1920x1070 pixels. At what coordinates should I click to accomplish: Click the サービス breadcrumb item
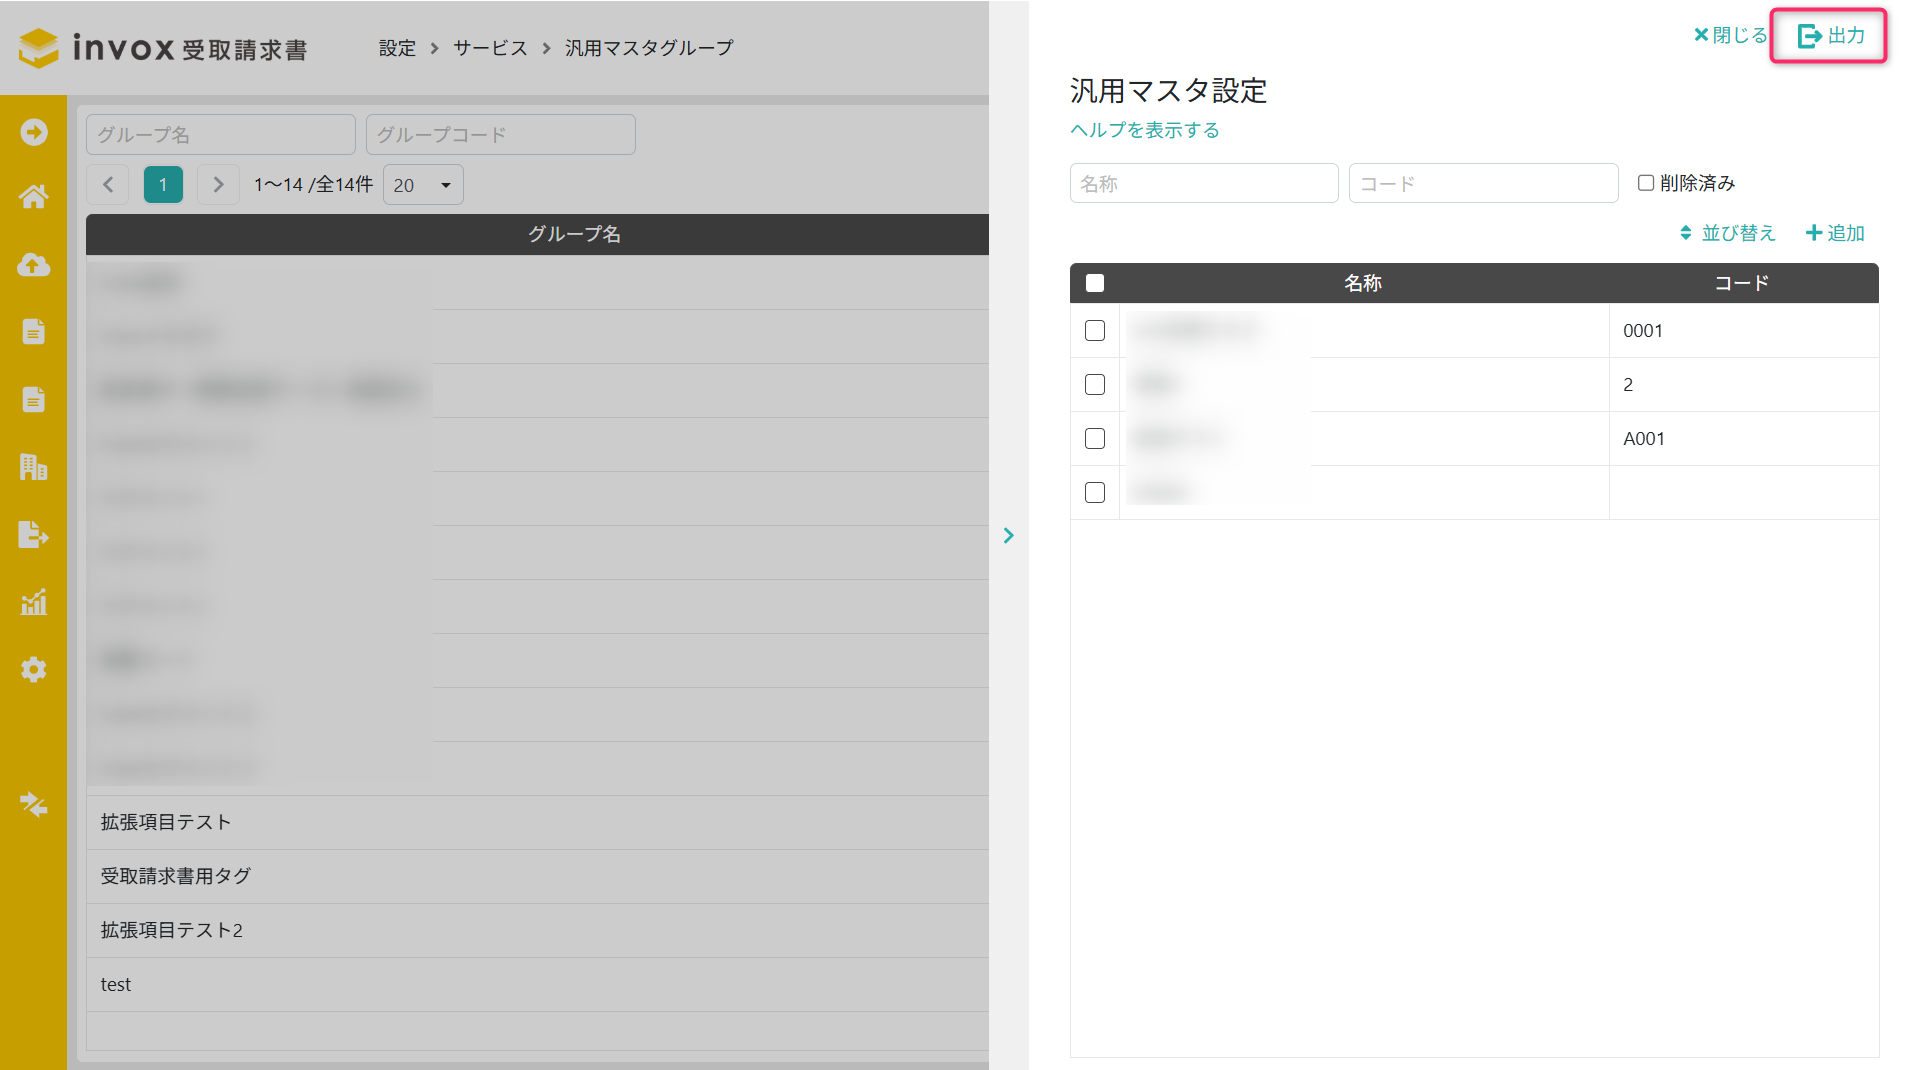click(x=490, y=48)
